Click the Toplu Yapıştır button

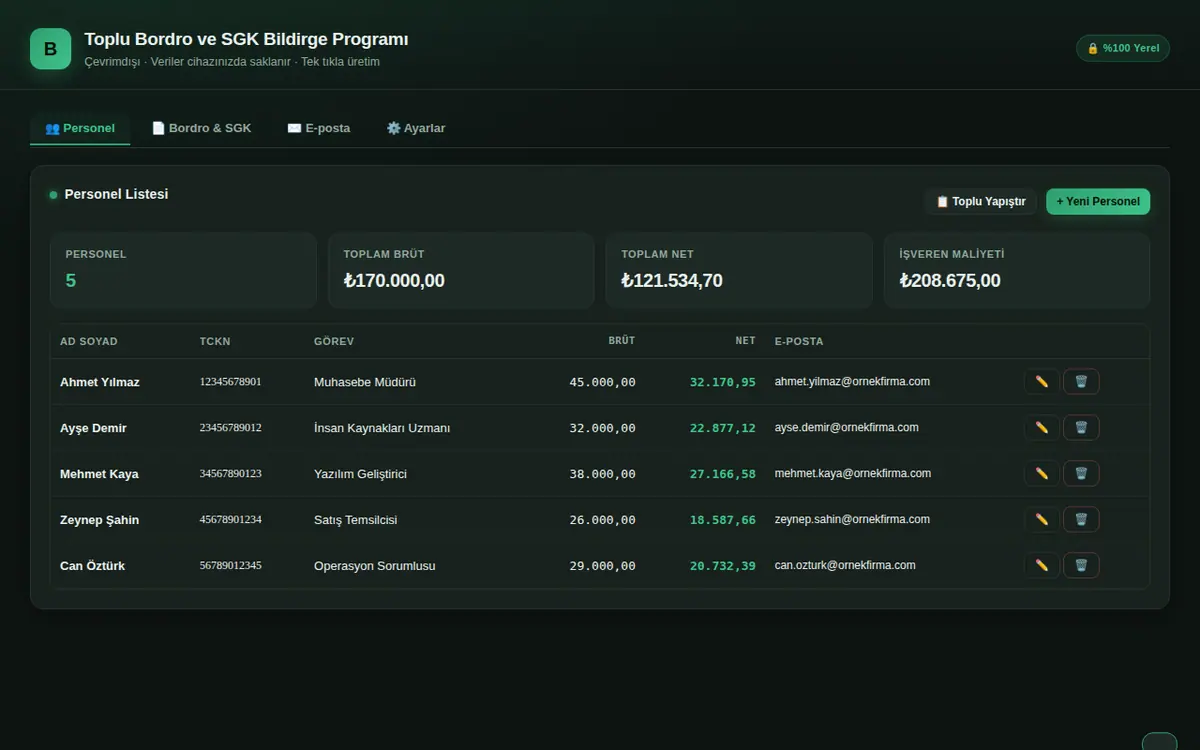pos(981,202)
